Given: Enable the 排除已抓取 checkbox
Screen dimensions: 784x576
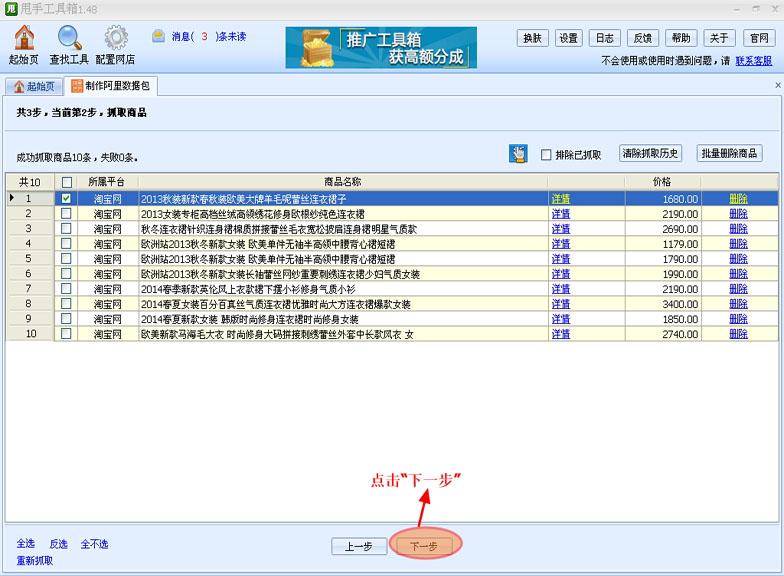Looking at the screenshot, I should click(546, 155).
